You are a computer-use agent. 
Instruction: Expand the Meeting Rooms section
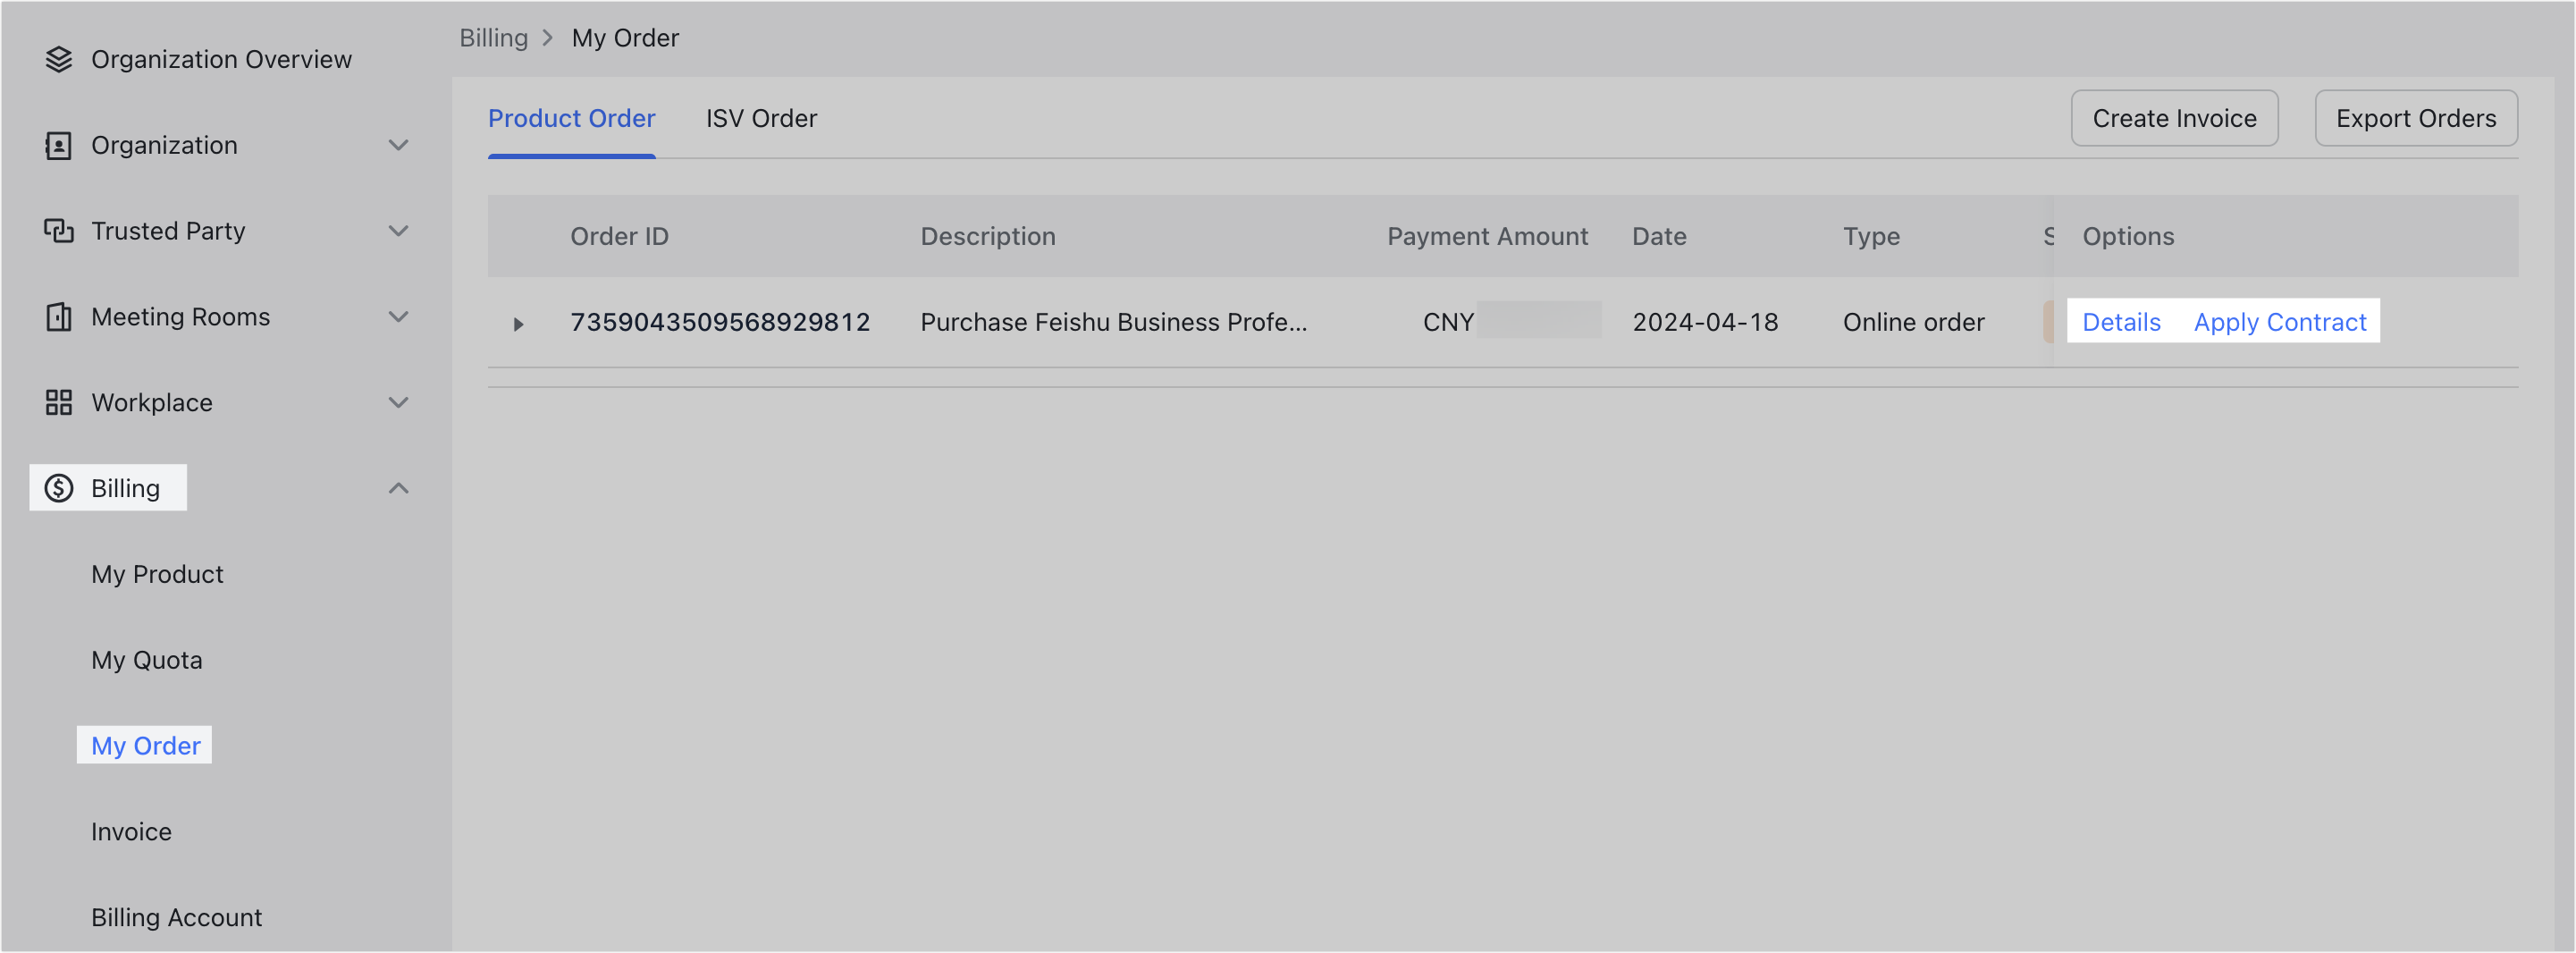[399, 317]
